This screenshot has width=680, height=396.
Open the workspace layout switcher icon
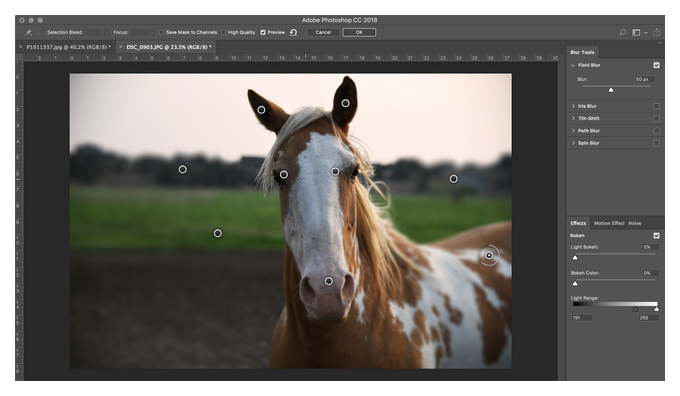click(636, 33)
